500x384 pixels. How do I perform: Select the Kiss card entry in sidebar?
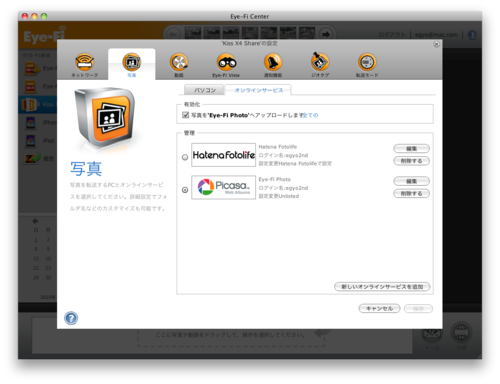pos(38,104)
